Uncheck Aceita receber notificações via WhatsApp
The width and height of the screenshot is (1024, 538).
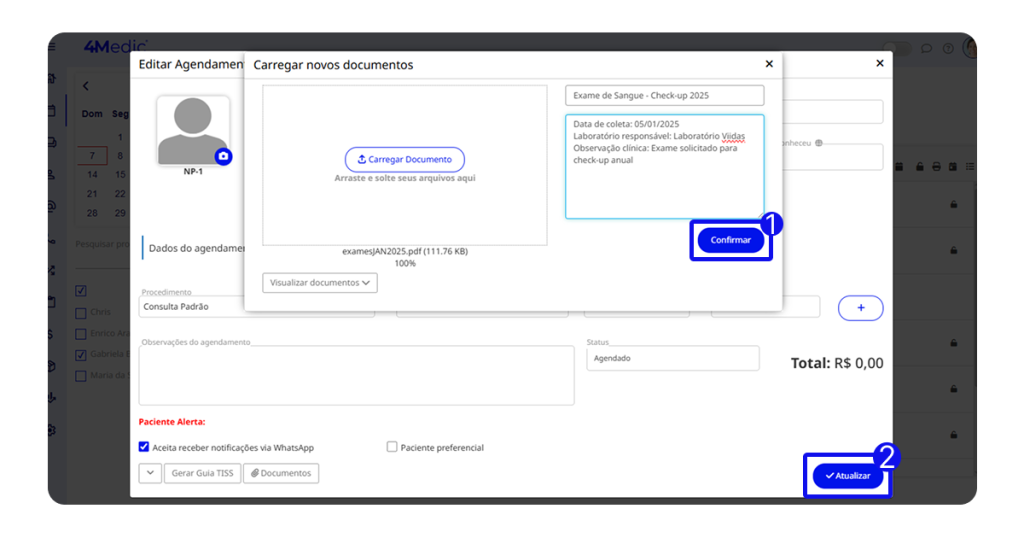144,447
